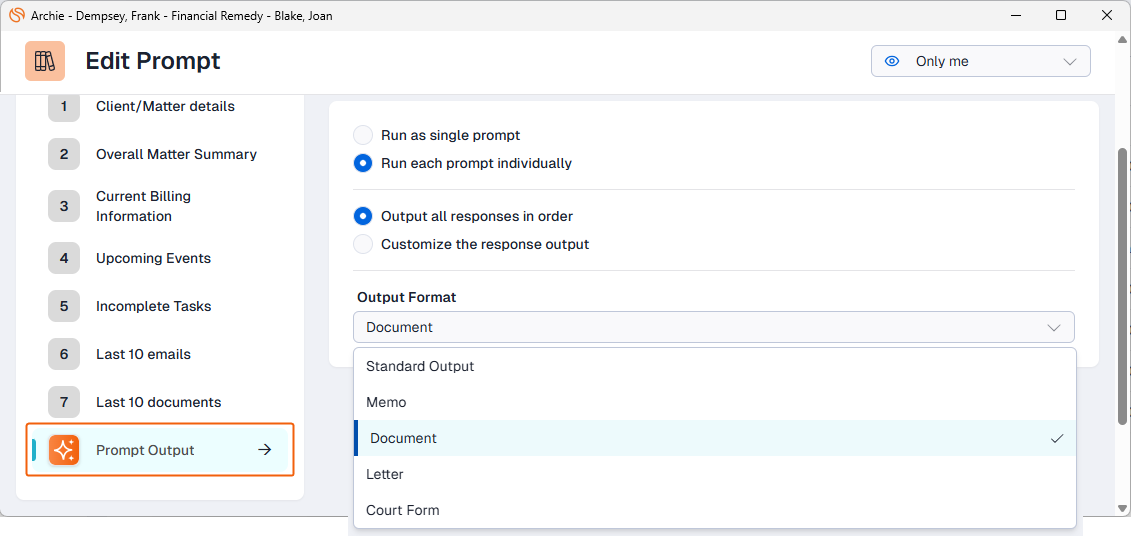This screenshot has height=541, width=1131.
Task: Click the Archie app logo in title bar
Action: 16,15
